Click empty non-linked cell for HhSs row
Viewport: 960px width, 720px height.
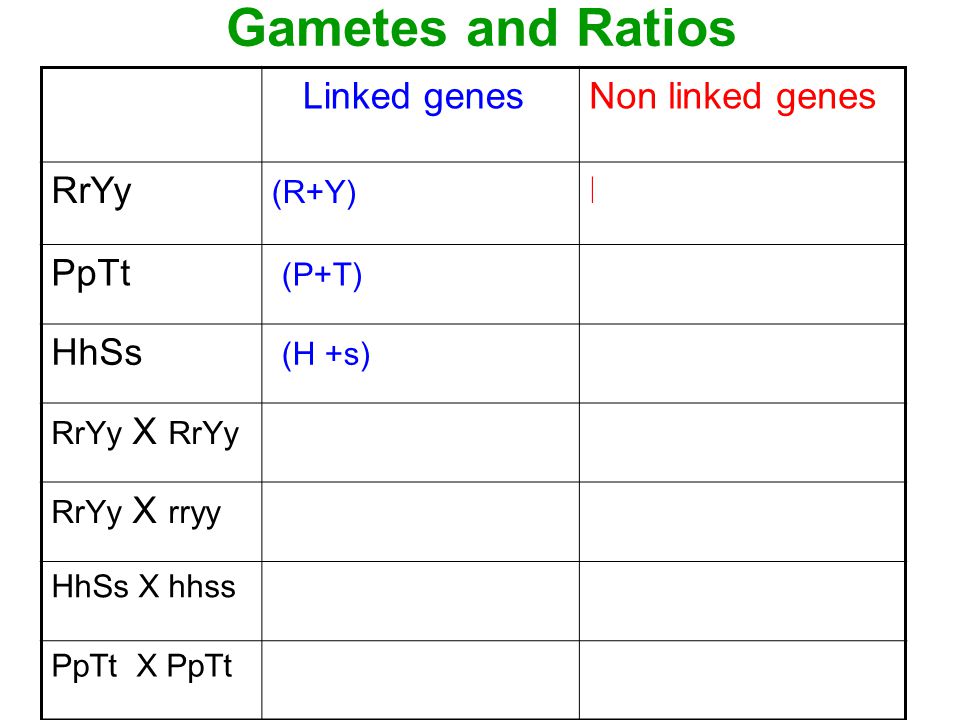742,364
